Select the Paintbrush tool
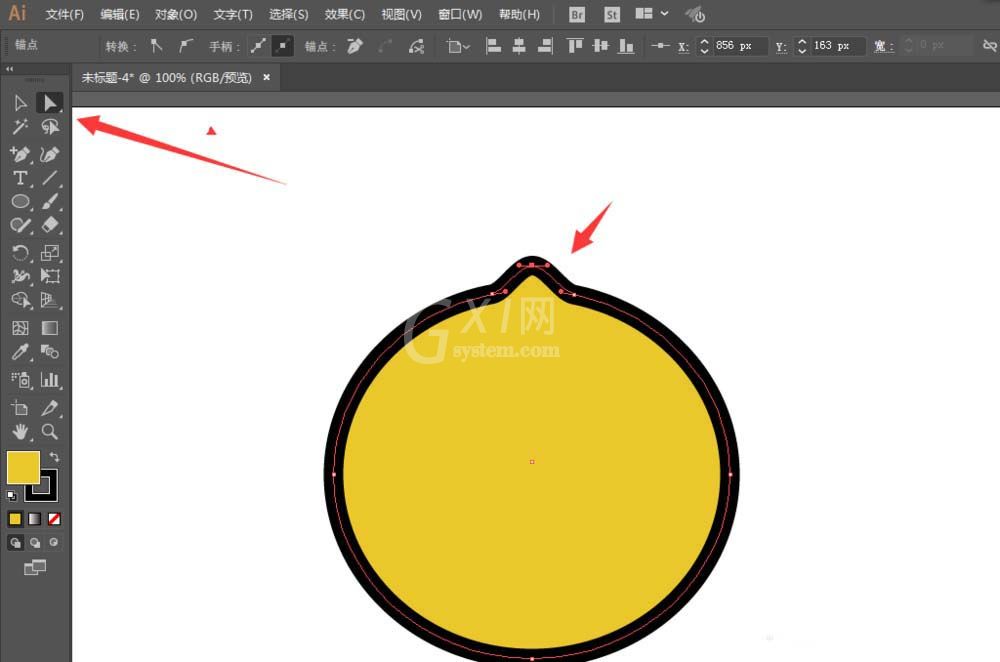 [x=50, y=202]
